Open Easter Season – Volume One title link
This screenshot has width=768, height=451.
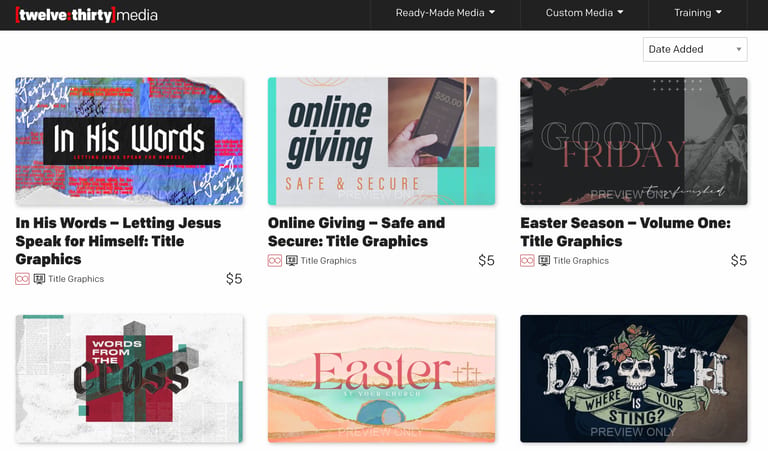click(x=625, y=232)
